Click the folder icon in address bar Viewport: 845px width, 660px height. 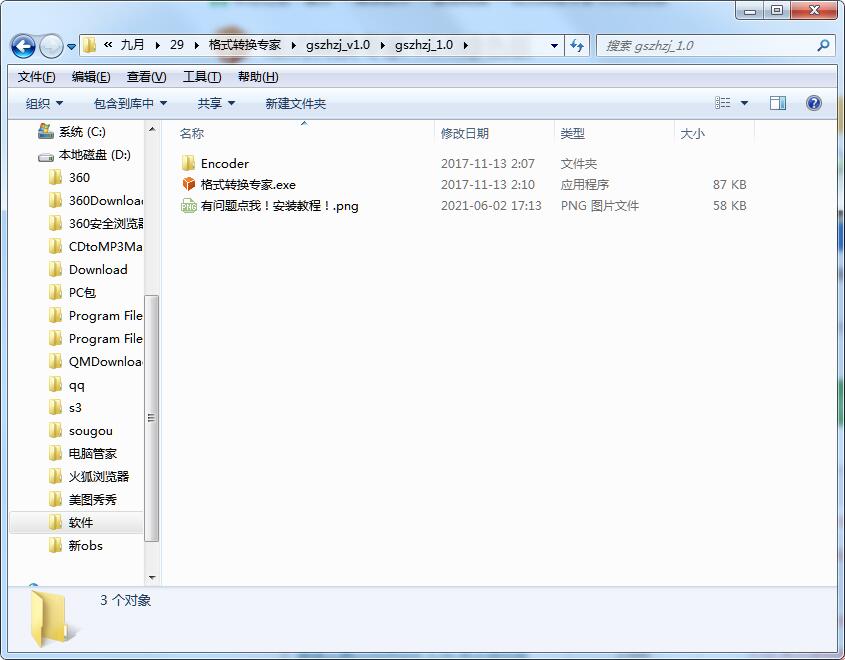pyautogui.click(x=90, y=45)
